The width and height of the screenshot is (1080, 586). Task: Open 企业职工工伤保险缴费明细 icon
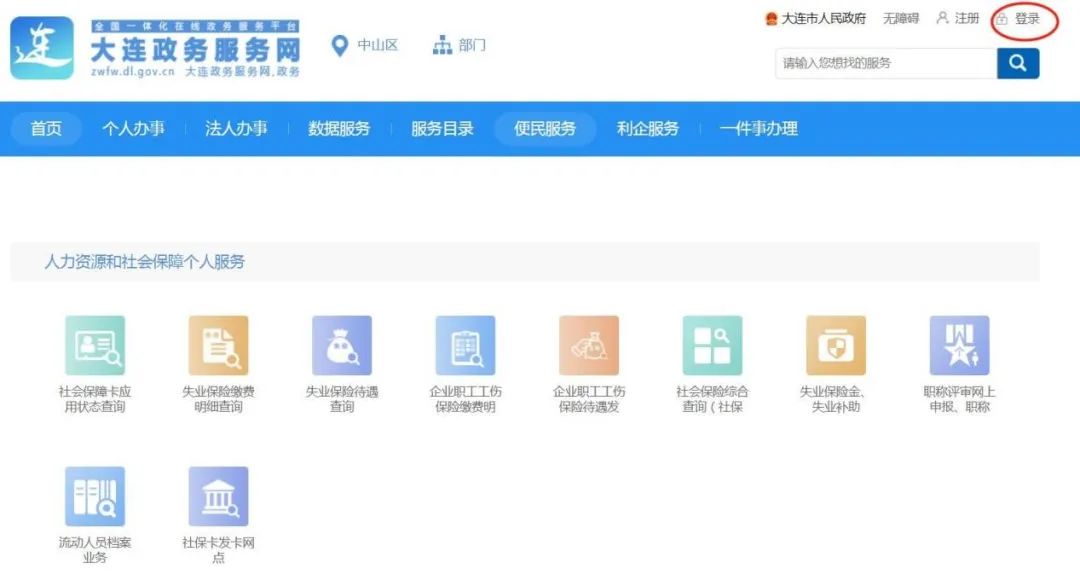(465, 346)
